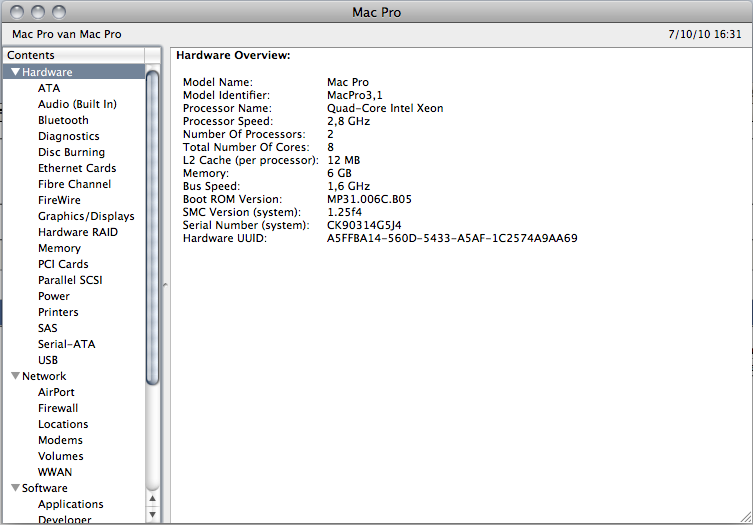Show the Printers list

coord(58,312)
